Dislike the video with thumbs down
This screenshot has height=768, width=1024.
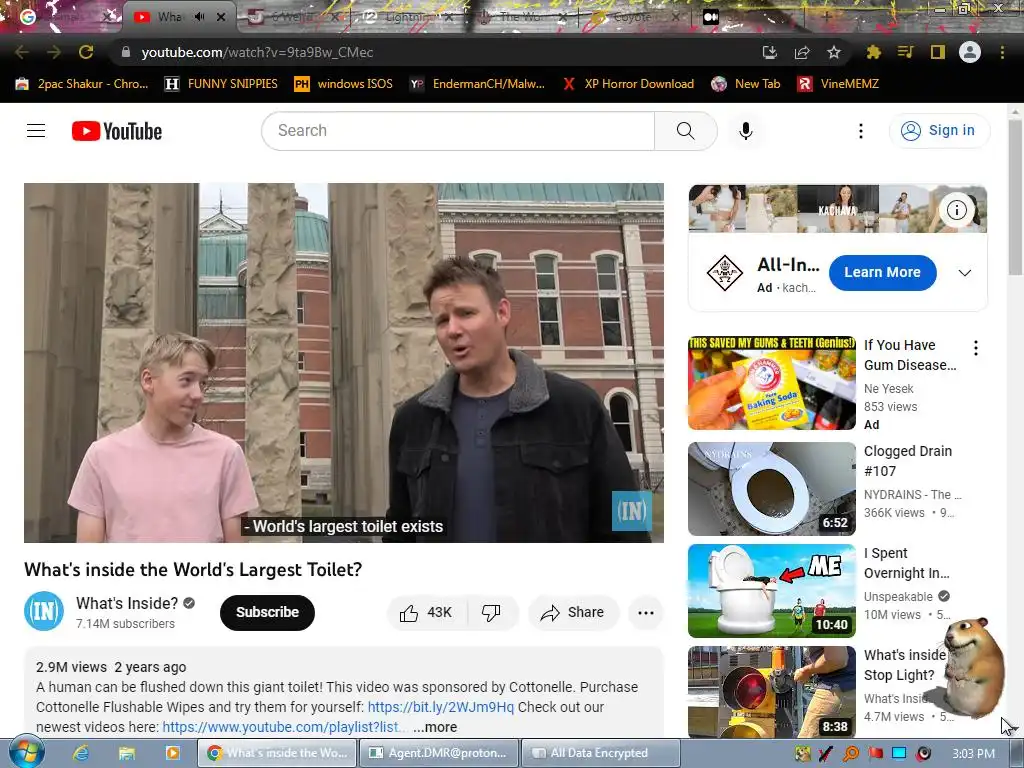tap(491, 613)
